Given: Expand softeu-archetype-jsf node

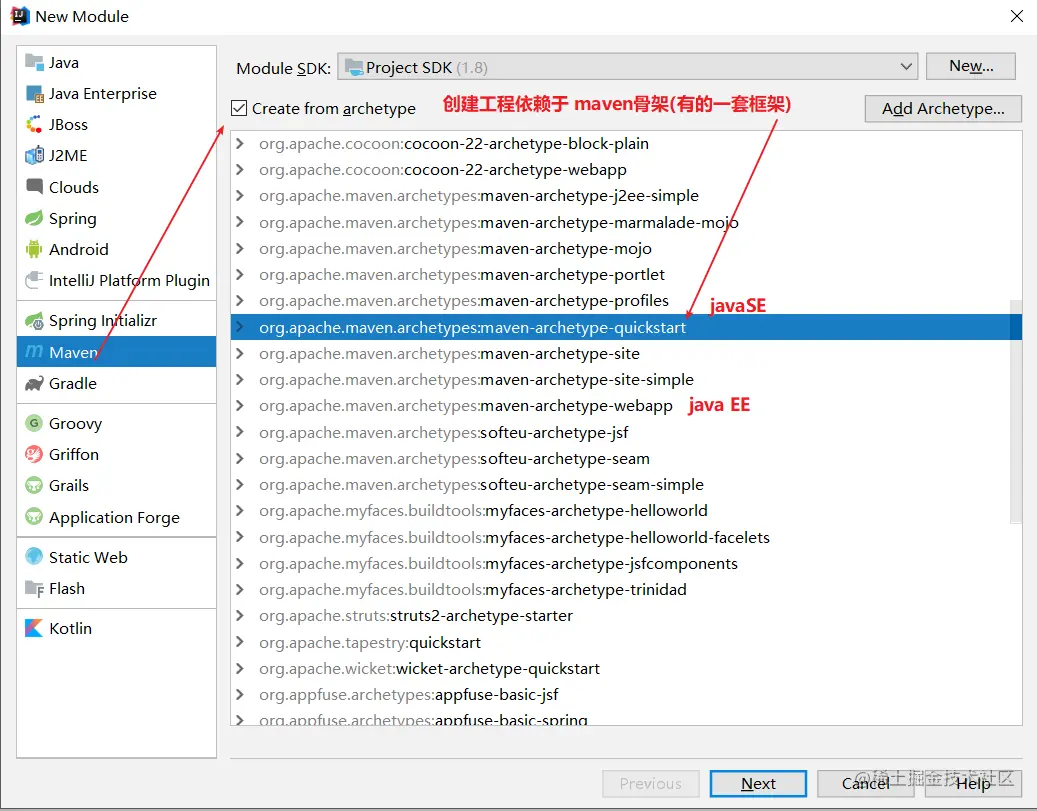Looking at the screenshot, I should (239, 432).
